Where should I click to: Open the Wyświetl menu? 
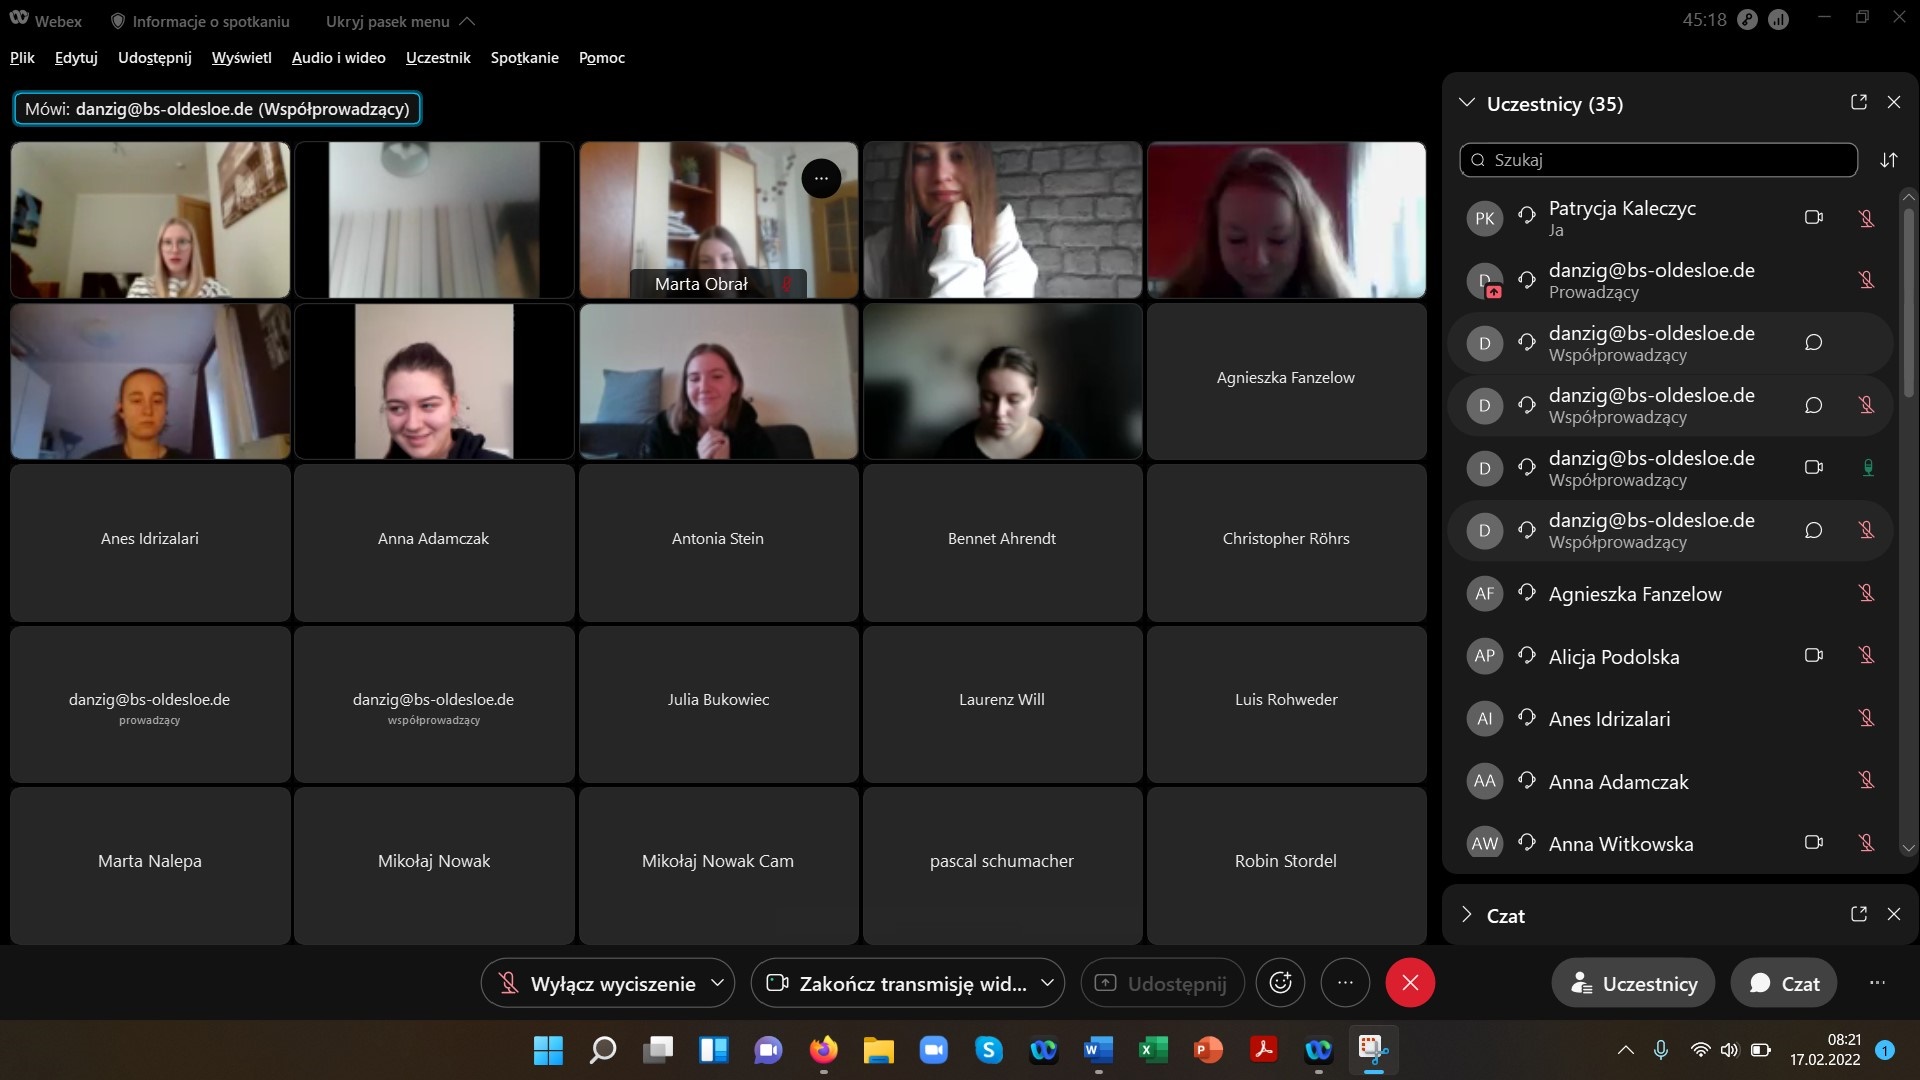[x=241, y=58]
